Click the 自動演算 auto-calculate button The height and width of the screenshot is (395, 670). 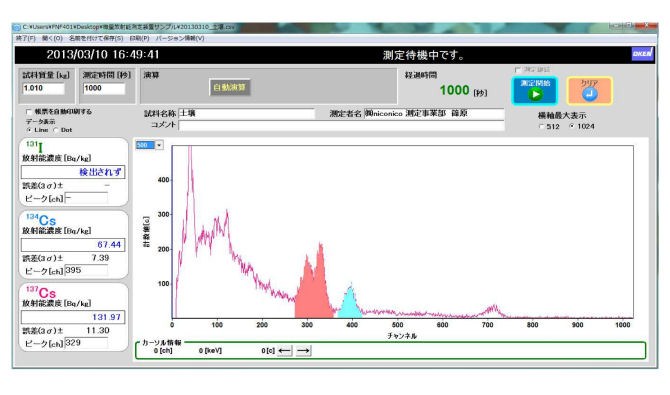(x=229, y=87)
